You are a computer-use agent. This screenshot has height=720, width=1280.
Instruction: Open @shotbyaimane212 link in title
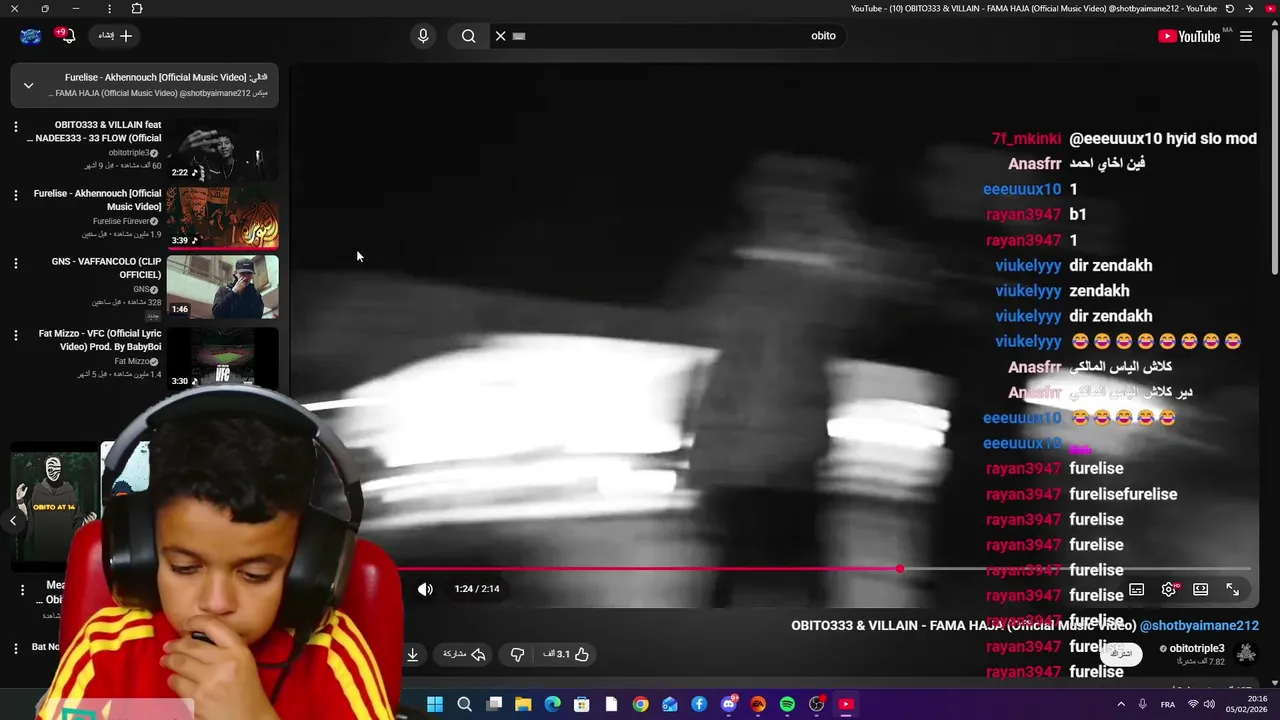[x=1199, y=625]
